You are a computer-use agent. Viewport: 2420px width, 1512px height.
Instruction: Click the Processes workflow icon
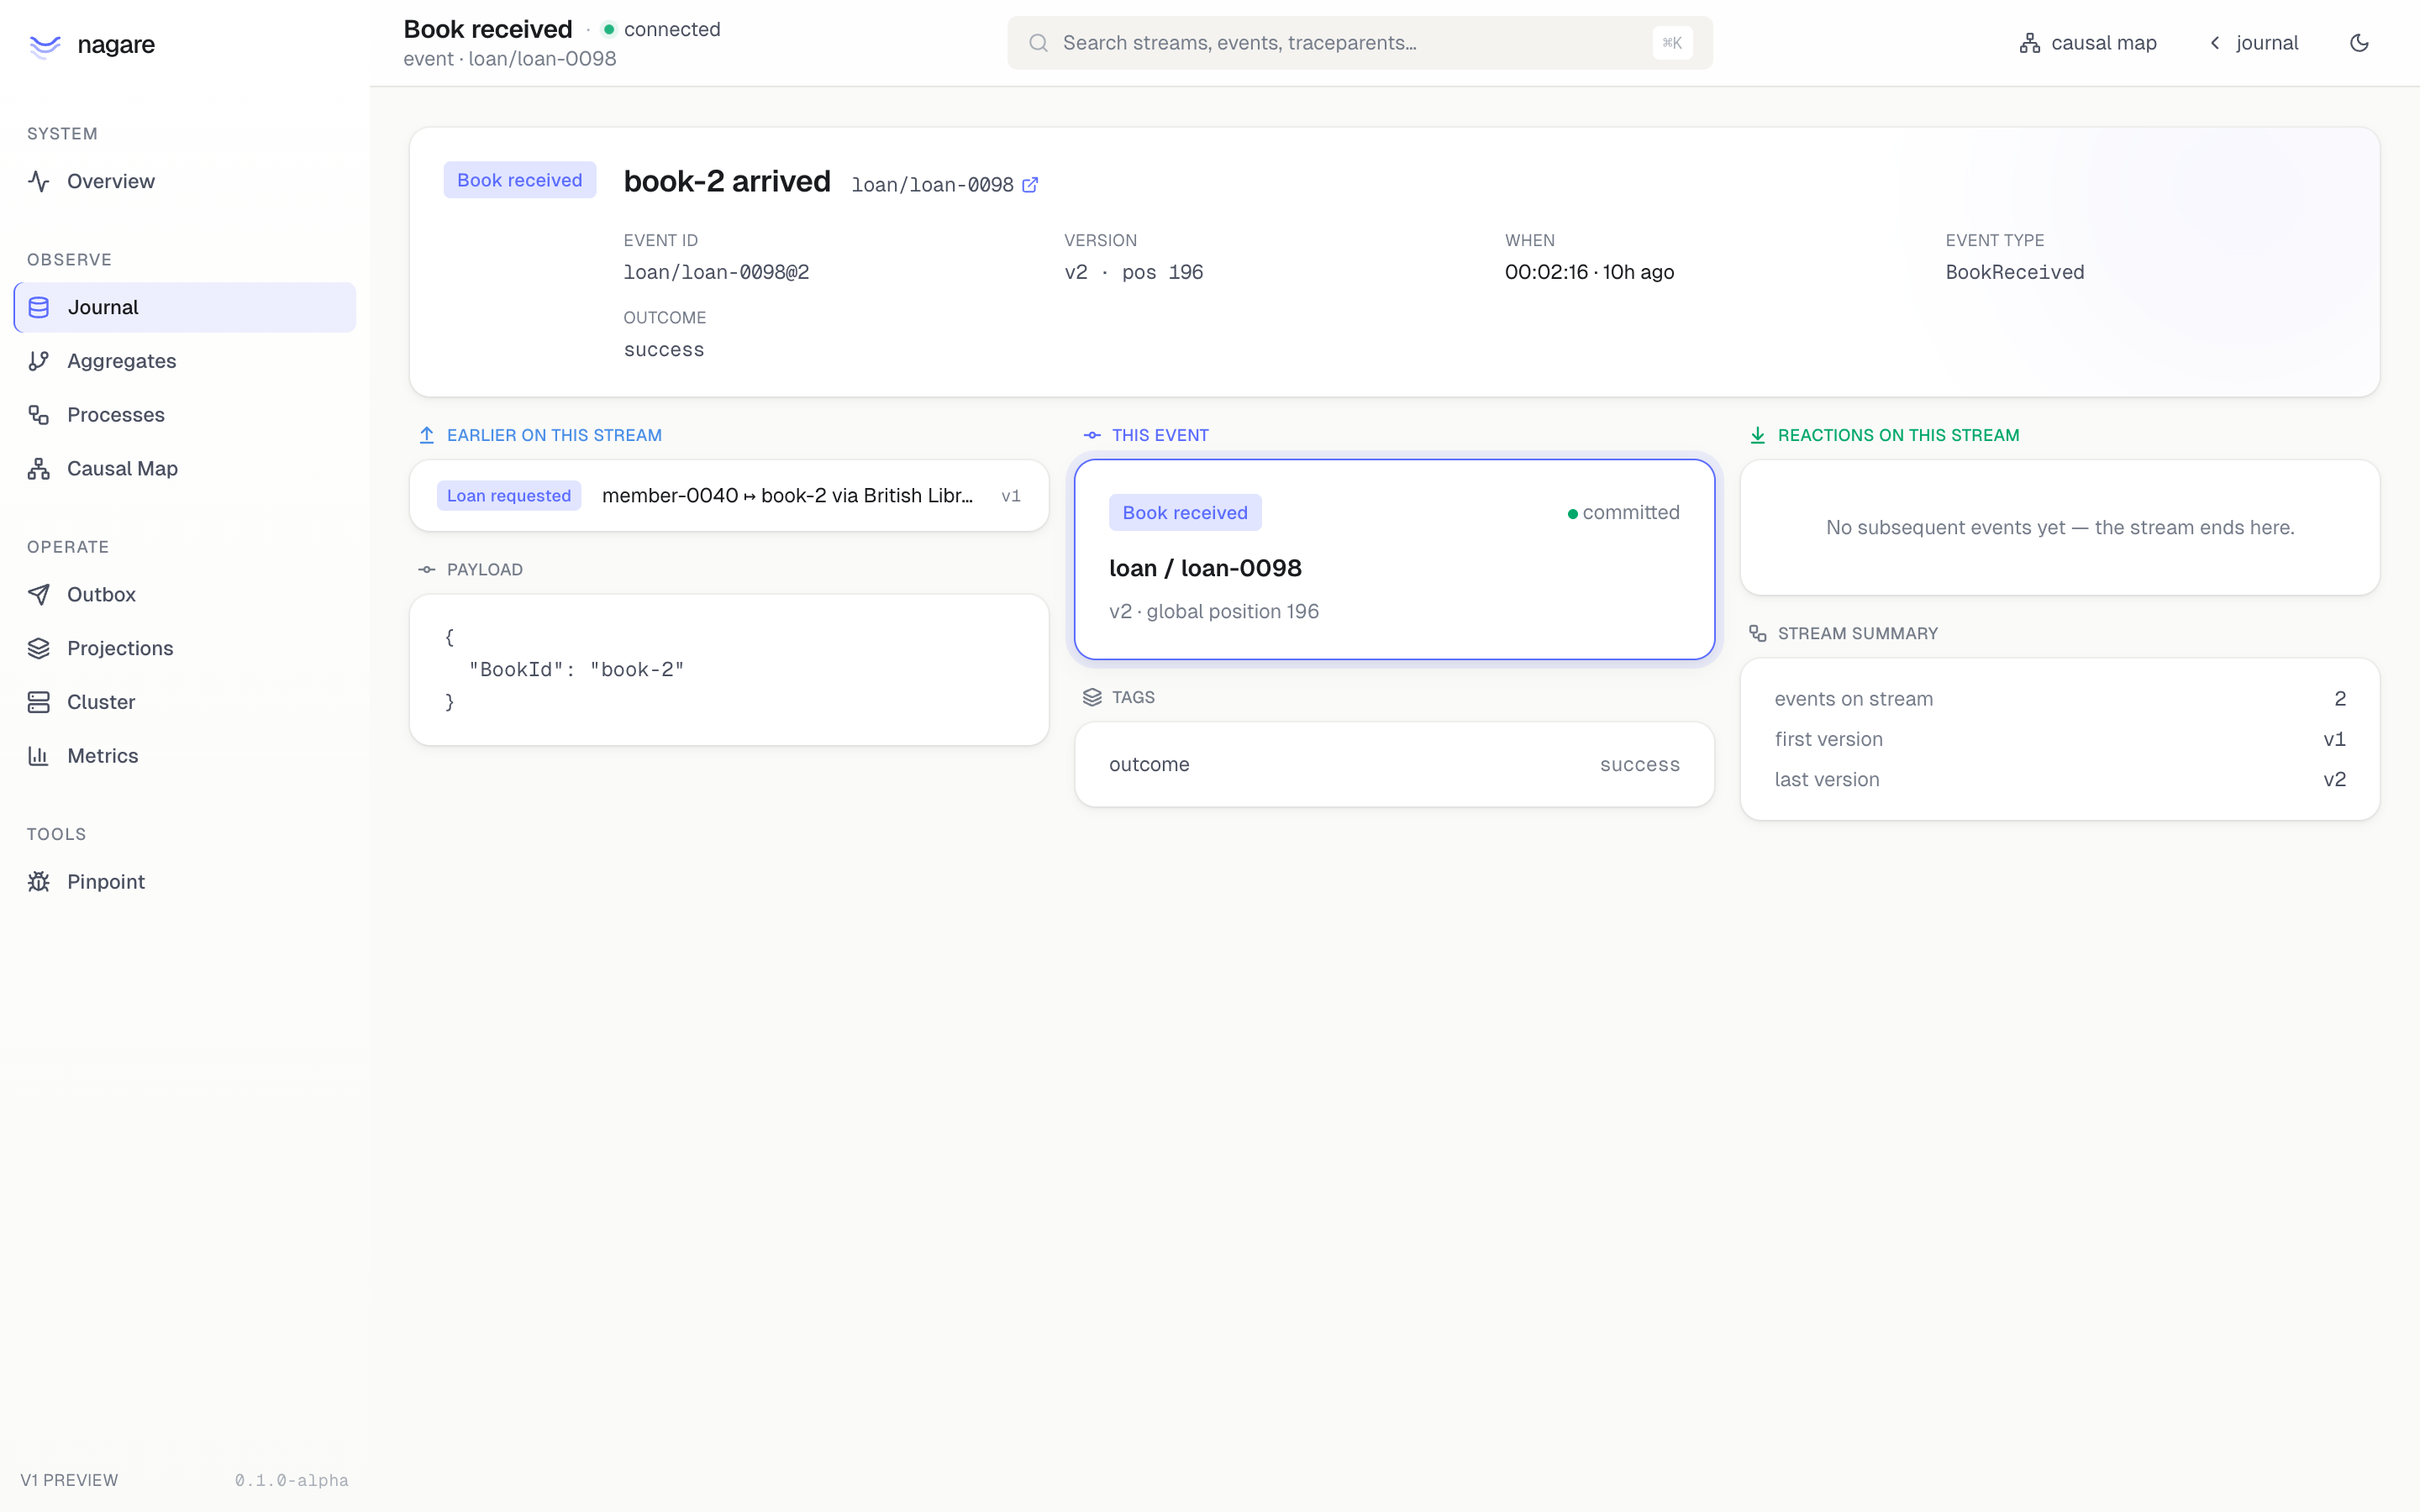pos(39,415)
